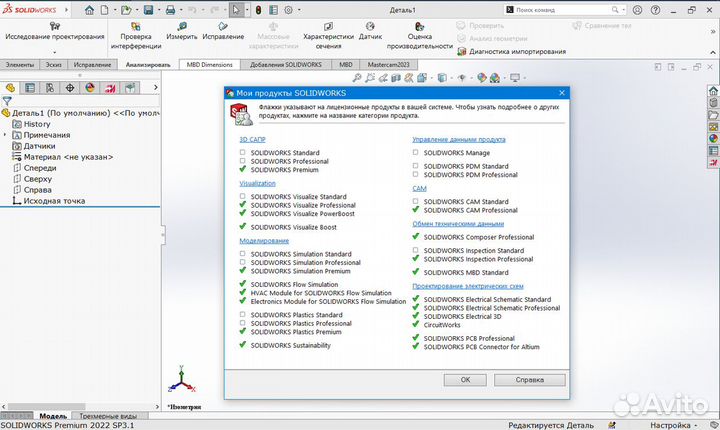Click Проверка интерференции tool
The height and width of the screenshot is (430, 720).
[x=136, y=35]
